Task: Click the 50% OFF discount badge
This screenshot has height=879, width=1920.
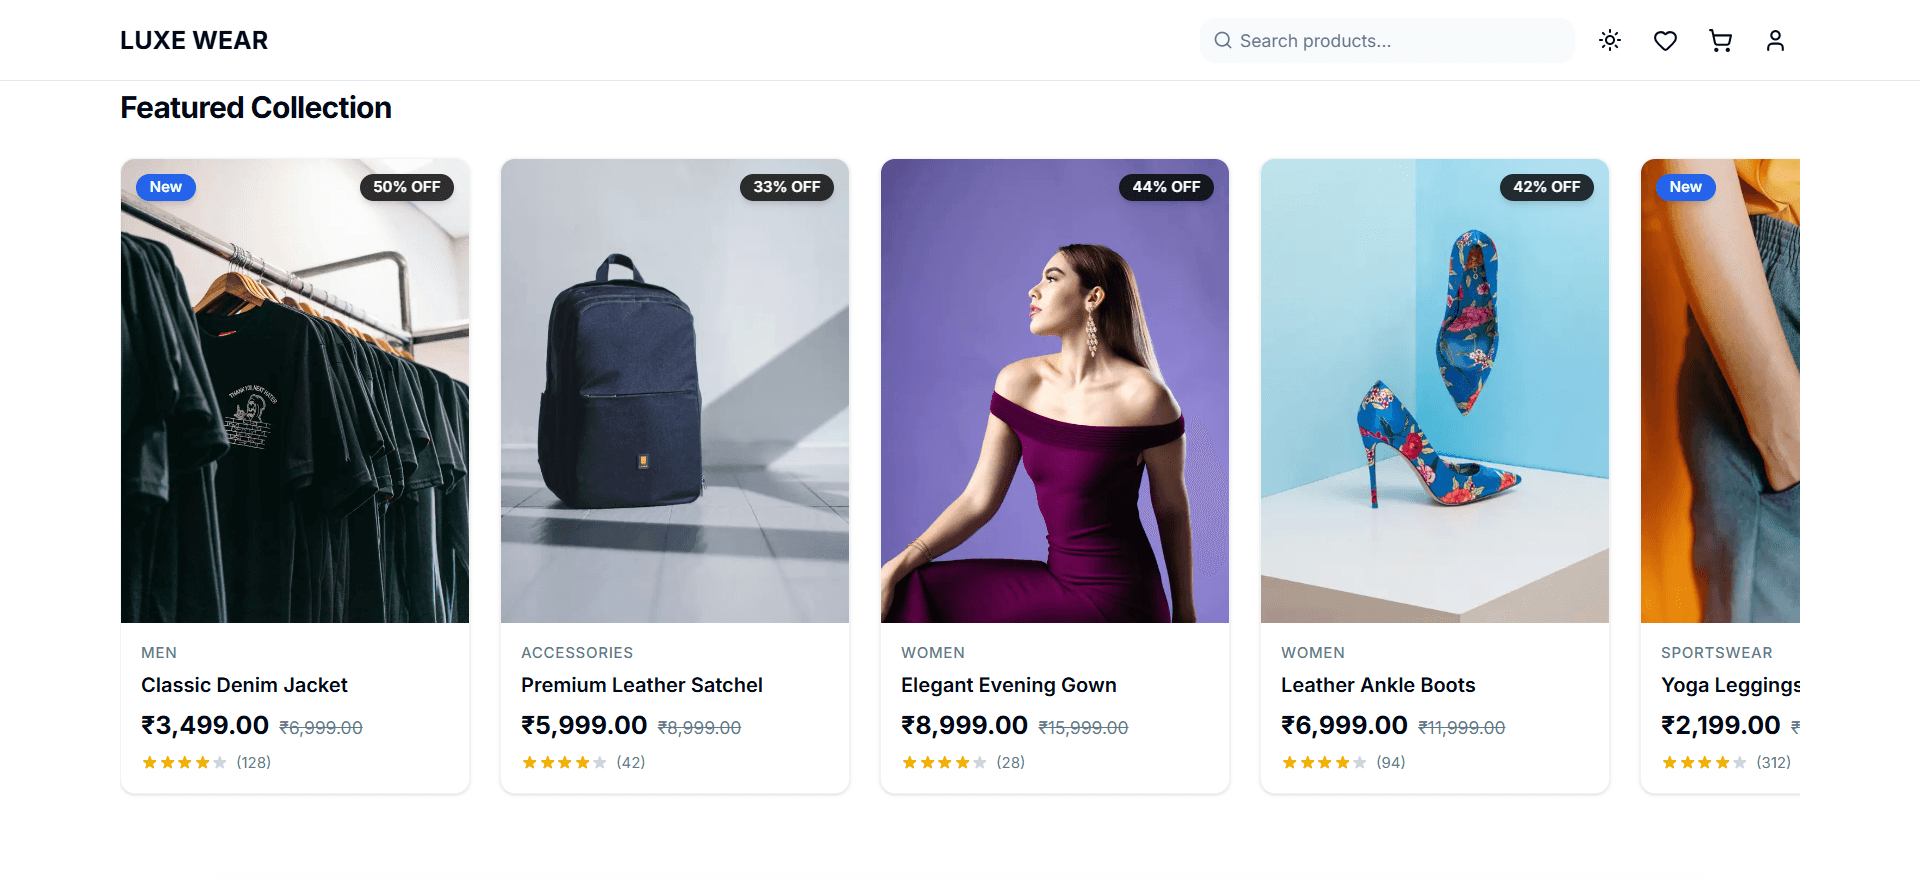Action: 407,187
